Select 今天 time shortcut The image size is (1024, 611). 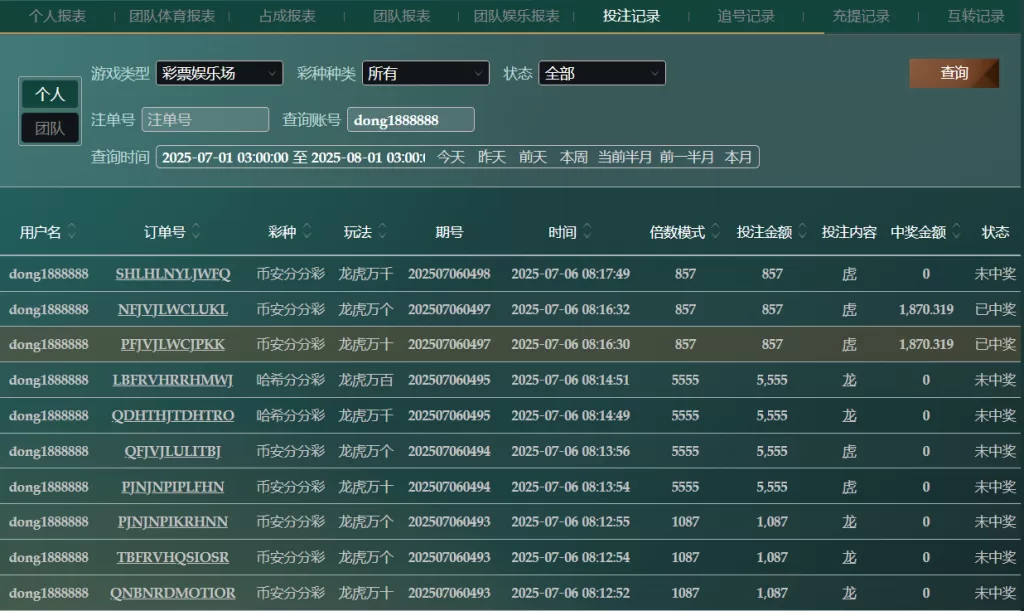(x=451, y=157)
